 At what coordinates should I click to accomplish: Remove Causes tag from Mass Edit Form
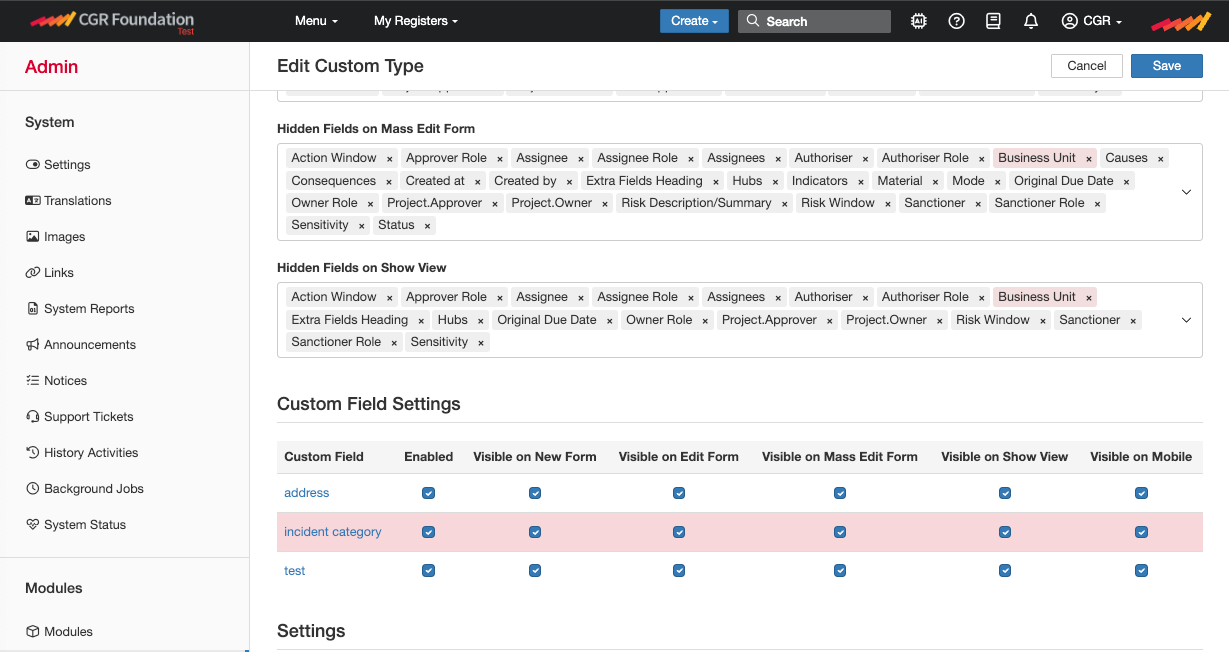tap(1160, 159)
